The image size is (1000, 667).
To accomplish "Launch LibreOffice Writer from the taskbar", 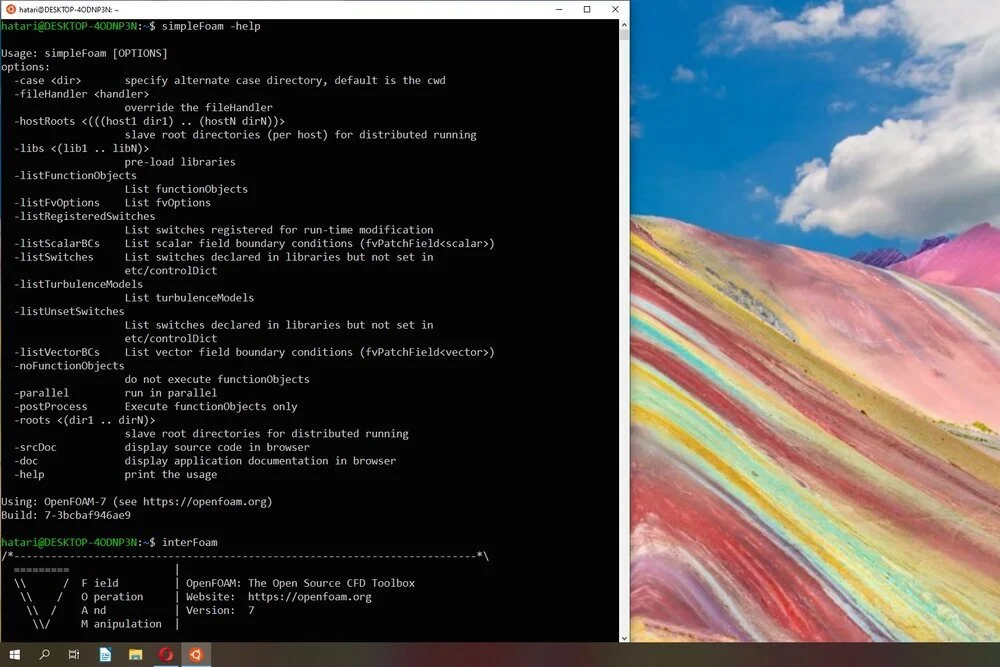I will 104,654.
